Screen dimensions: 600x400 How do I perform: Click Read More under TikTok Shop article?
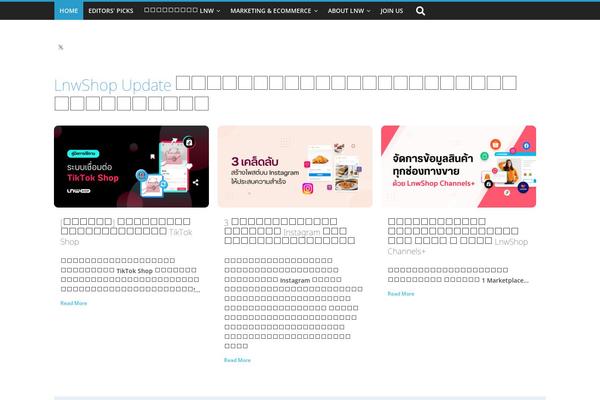coord(73,303)
